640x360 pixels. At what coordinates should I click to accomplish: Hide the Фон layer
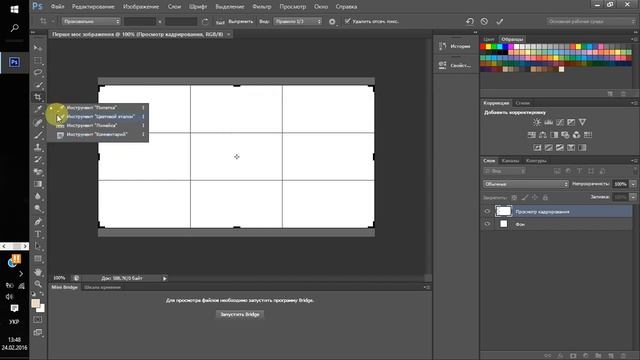[487, 224]
